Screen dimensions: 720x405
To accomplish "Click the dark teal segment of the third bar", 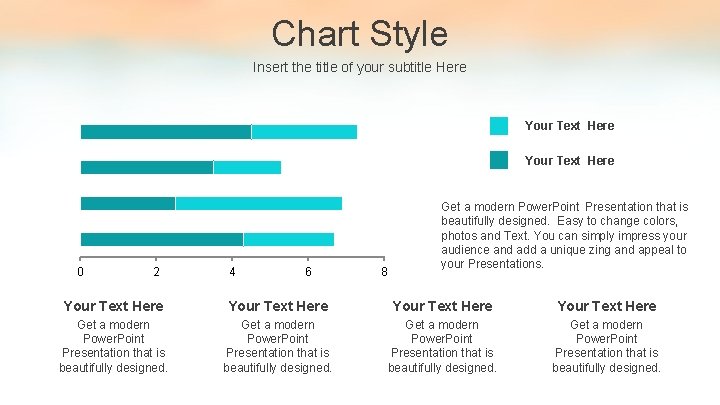I will [x=128, y=203].
